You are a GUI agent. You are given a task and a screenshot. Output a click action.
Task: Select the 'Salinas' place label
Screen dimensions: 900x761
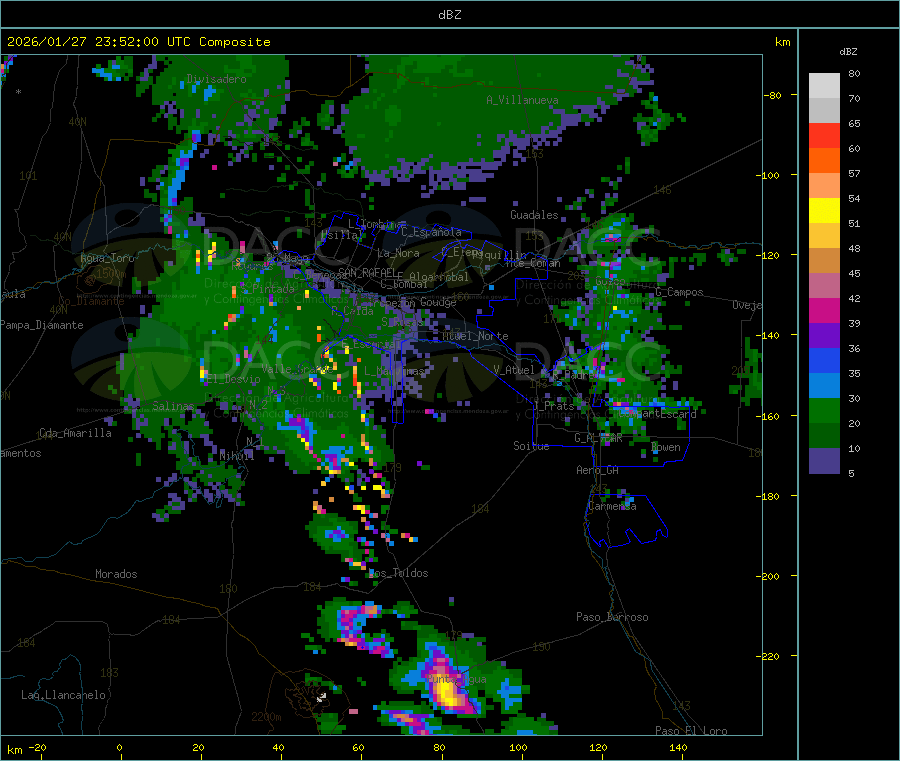[173, 406]
